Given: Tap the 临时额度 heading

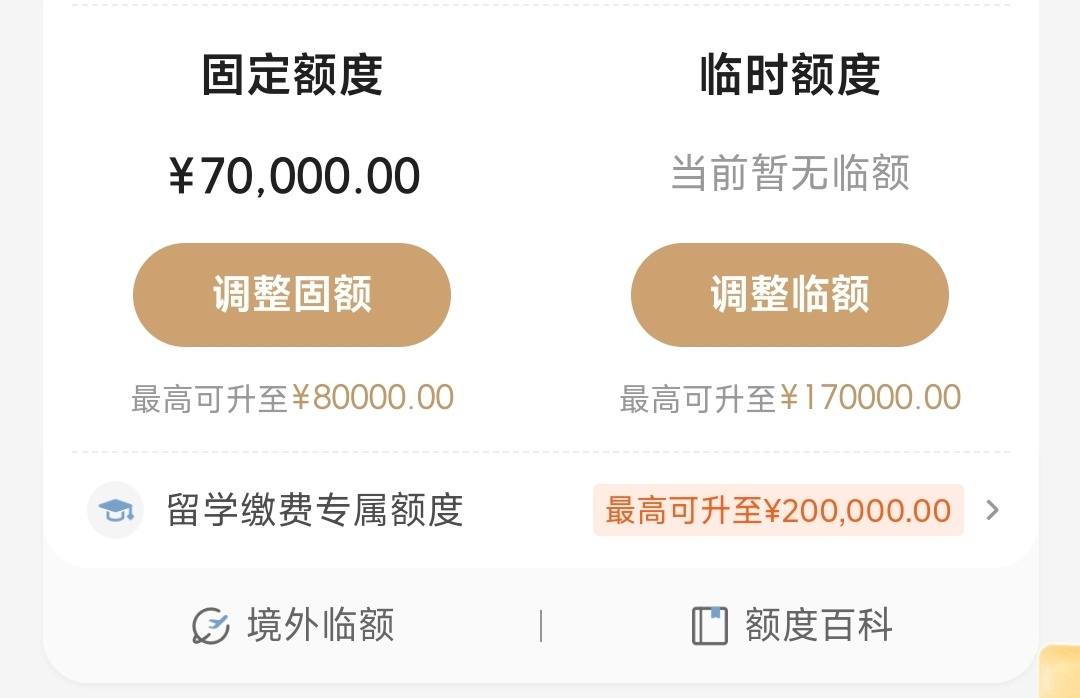Looking at the screenshot, I should (790, 74).
